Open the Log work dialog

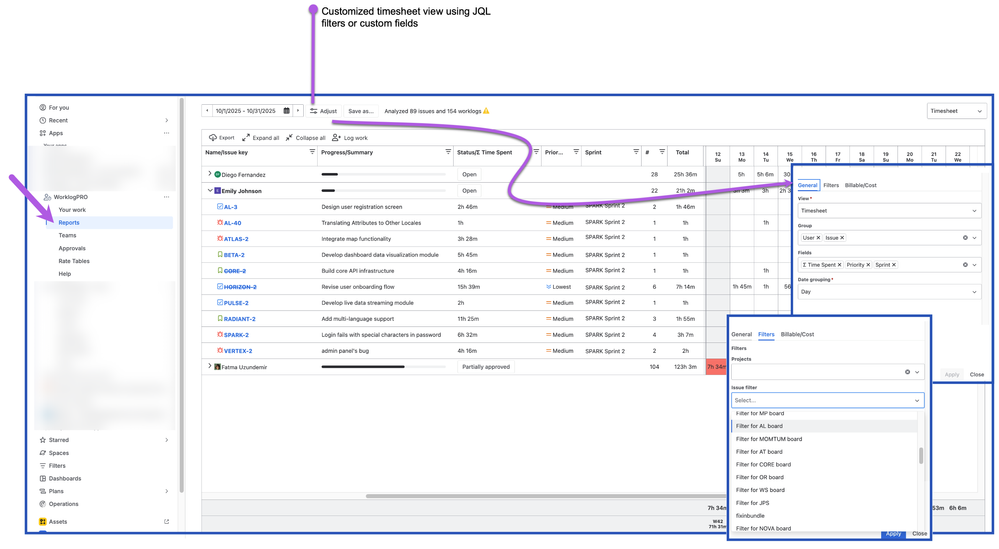(350, 138)
